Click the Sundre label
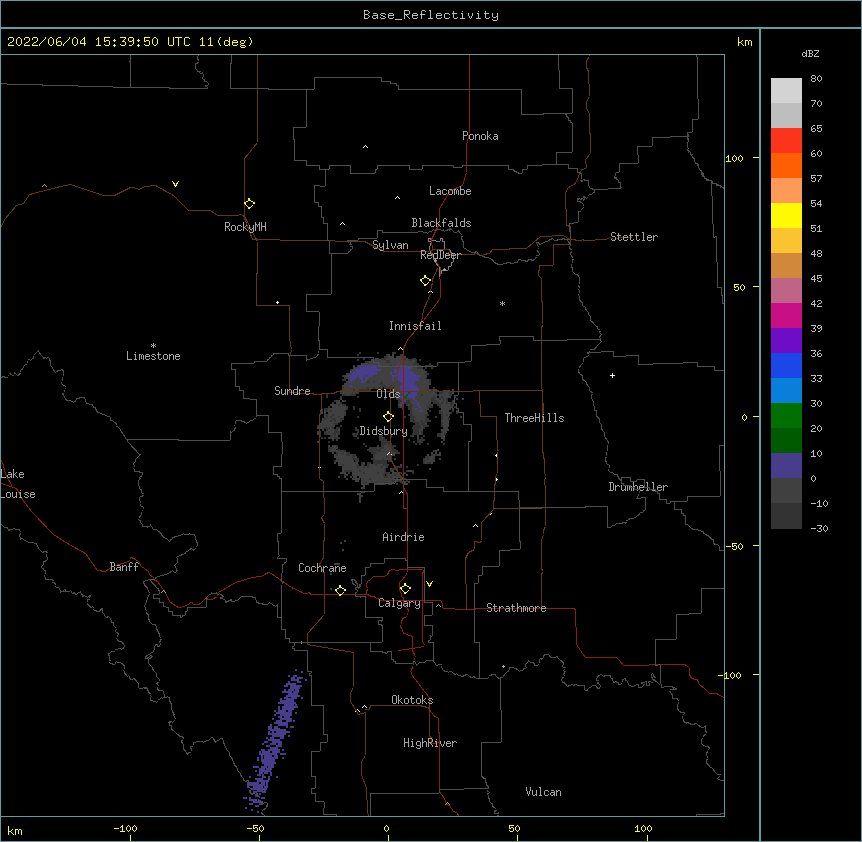Screen dimensions: 862x842 pos(292,391)
